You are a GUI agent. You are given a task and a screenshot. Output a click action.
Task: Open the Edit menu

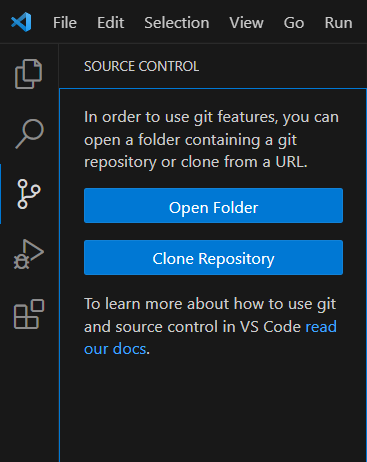pos(111,23)
